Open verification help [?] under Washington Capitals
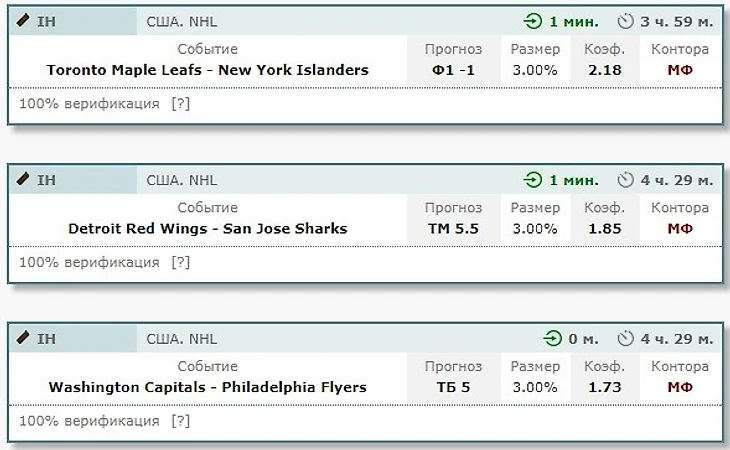The height and width of the screenshot is (450, 730). point(180,421)
